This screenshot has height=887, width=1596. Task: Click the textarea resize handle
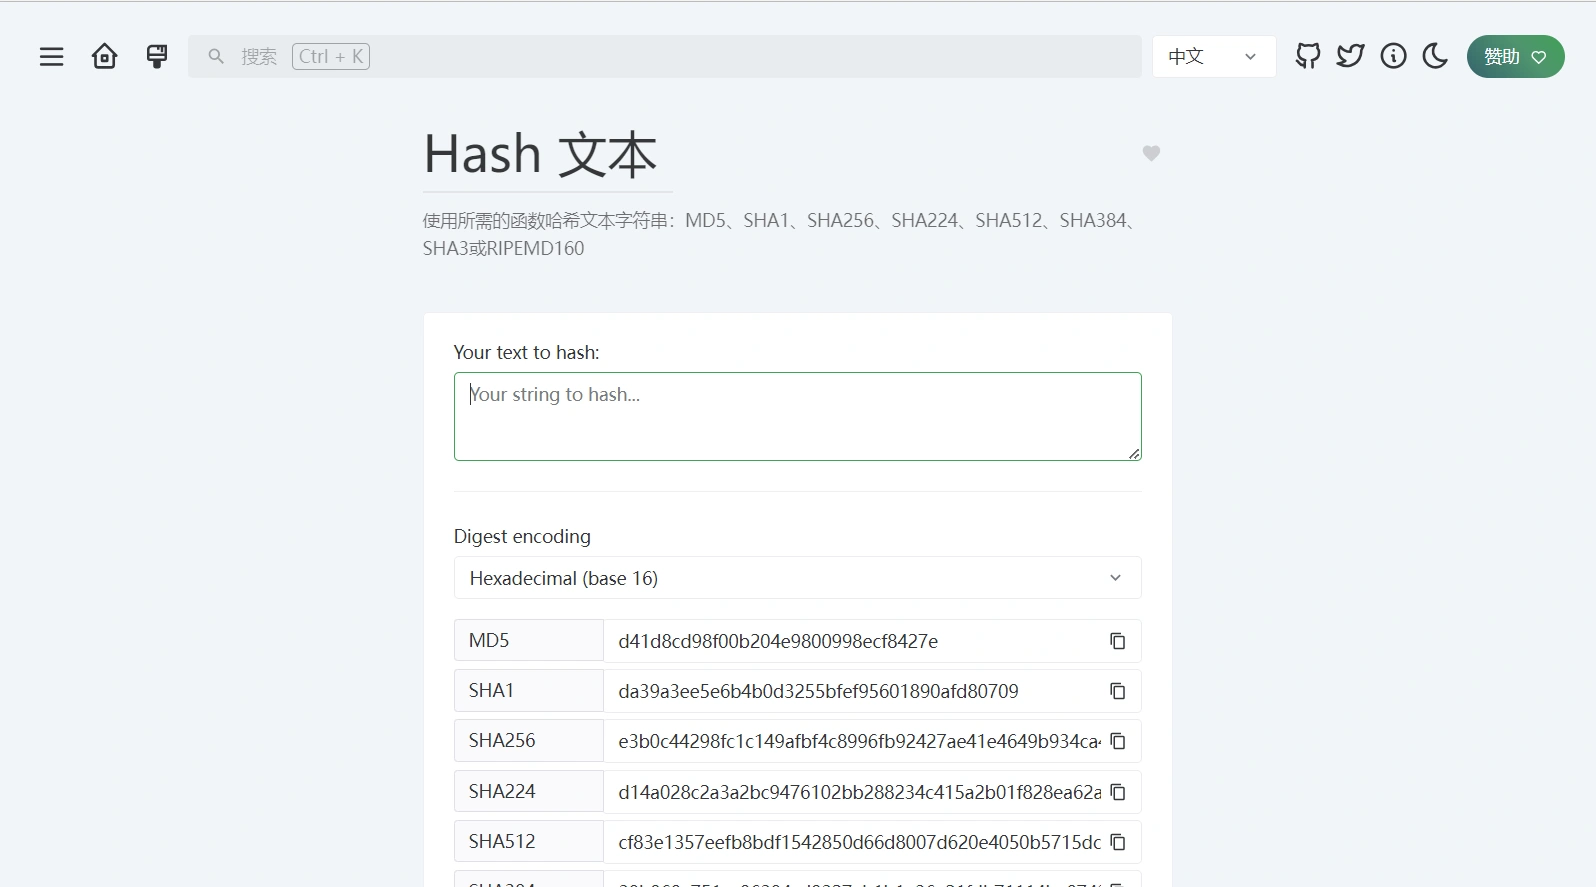(x=1134, y=454)
